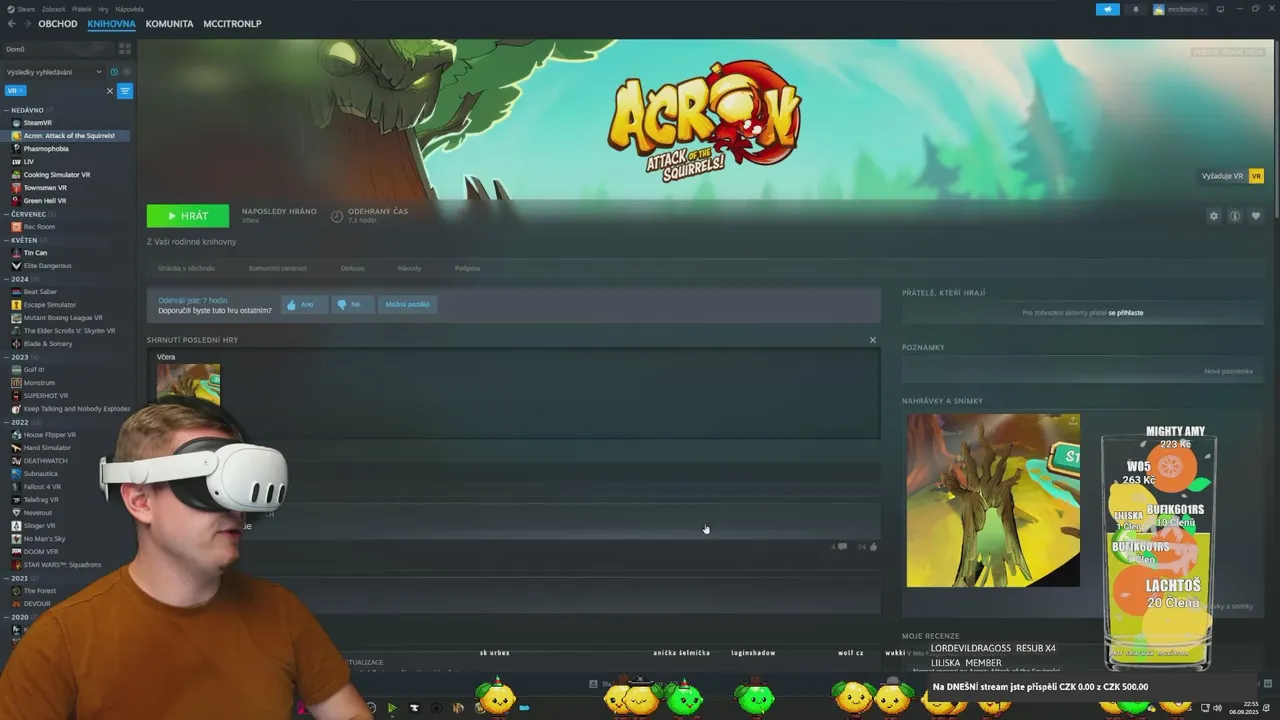The image size is (1280, 720).
Task: Click se přihlaste friends link
Action: 1125,313
